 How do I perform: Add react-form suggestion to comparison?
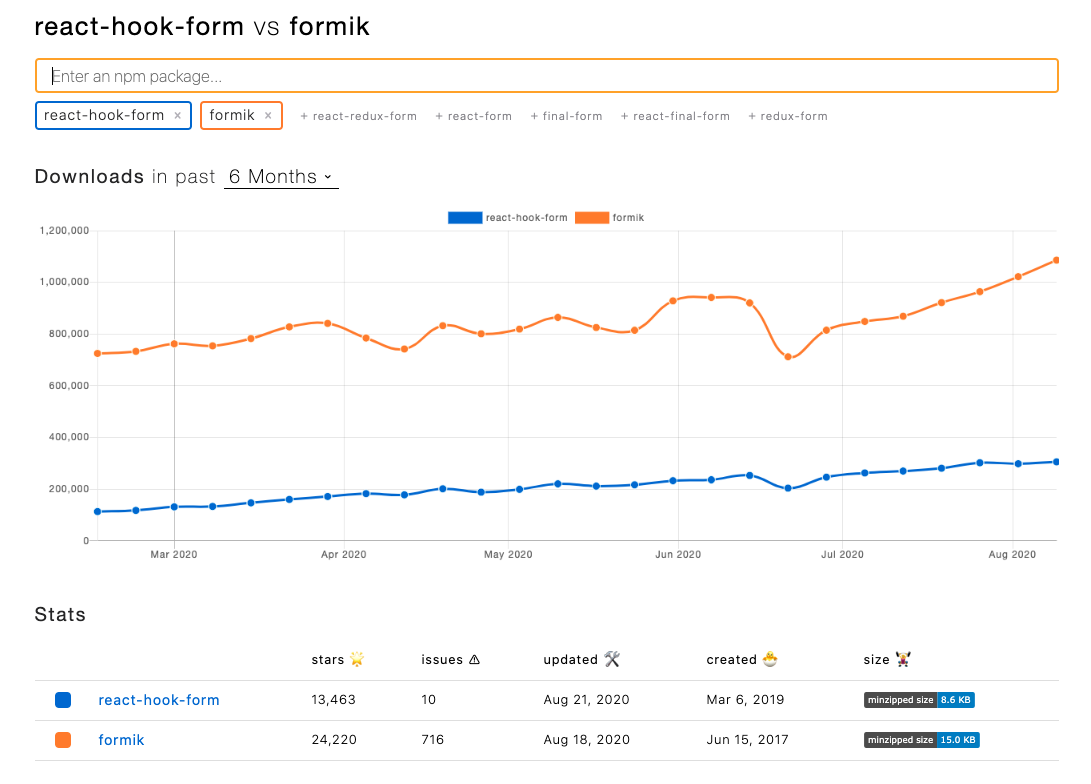(x=474, y=116)
